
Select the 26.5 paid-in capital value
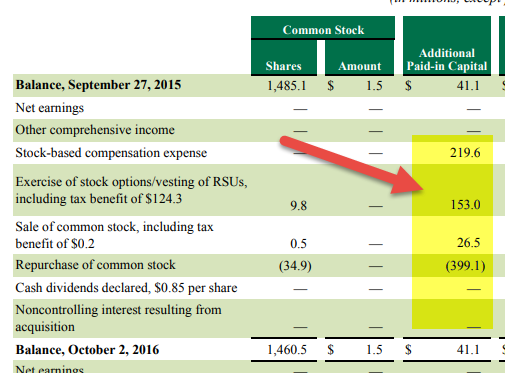[x=468, y=243]
